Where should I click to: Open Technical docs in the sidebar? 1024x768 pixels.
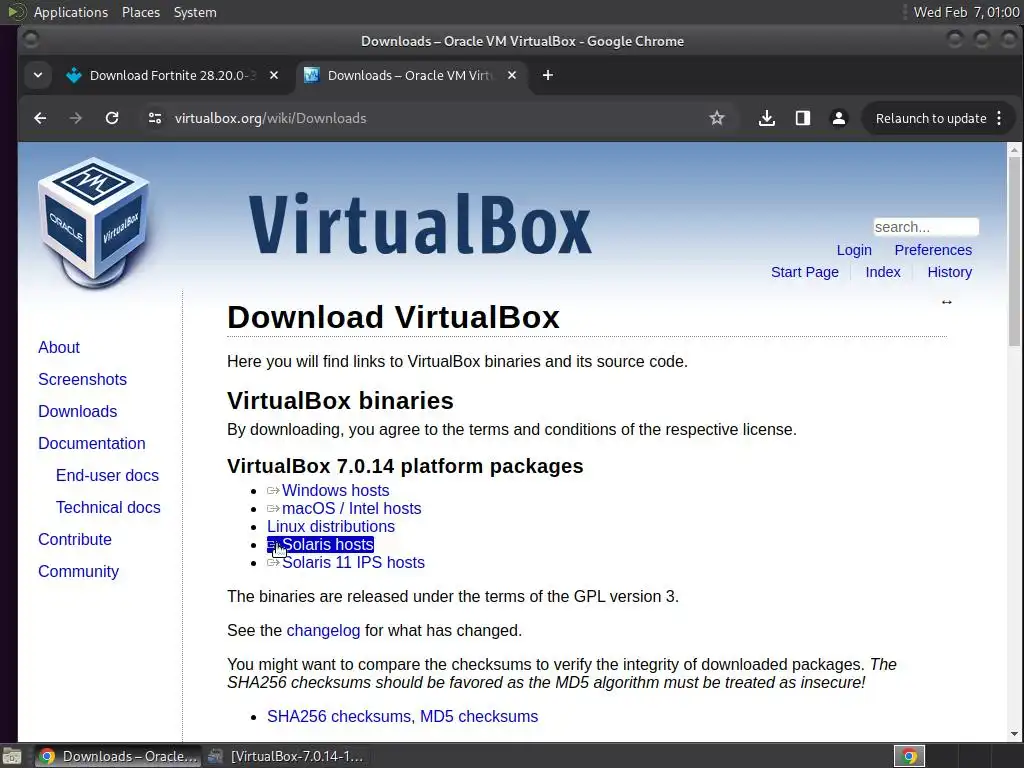tap(108, 507)
